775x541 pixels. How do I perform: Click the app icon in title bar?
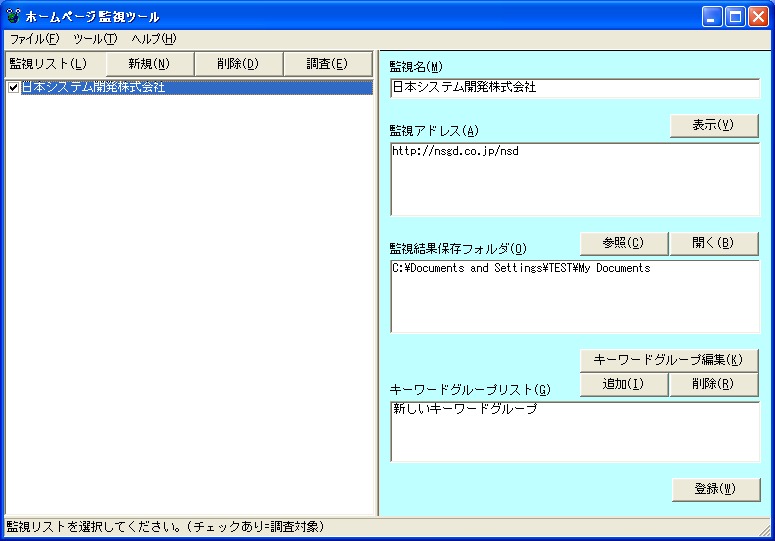point(13,16)
